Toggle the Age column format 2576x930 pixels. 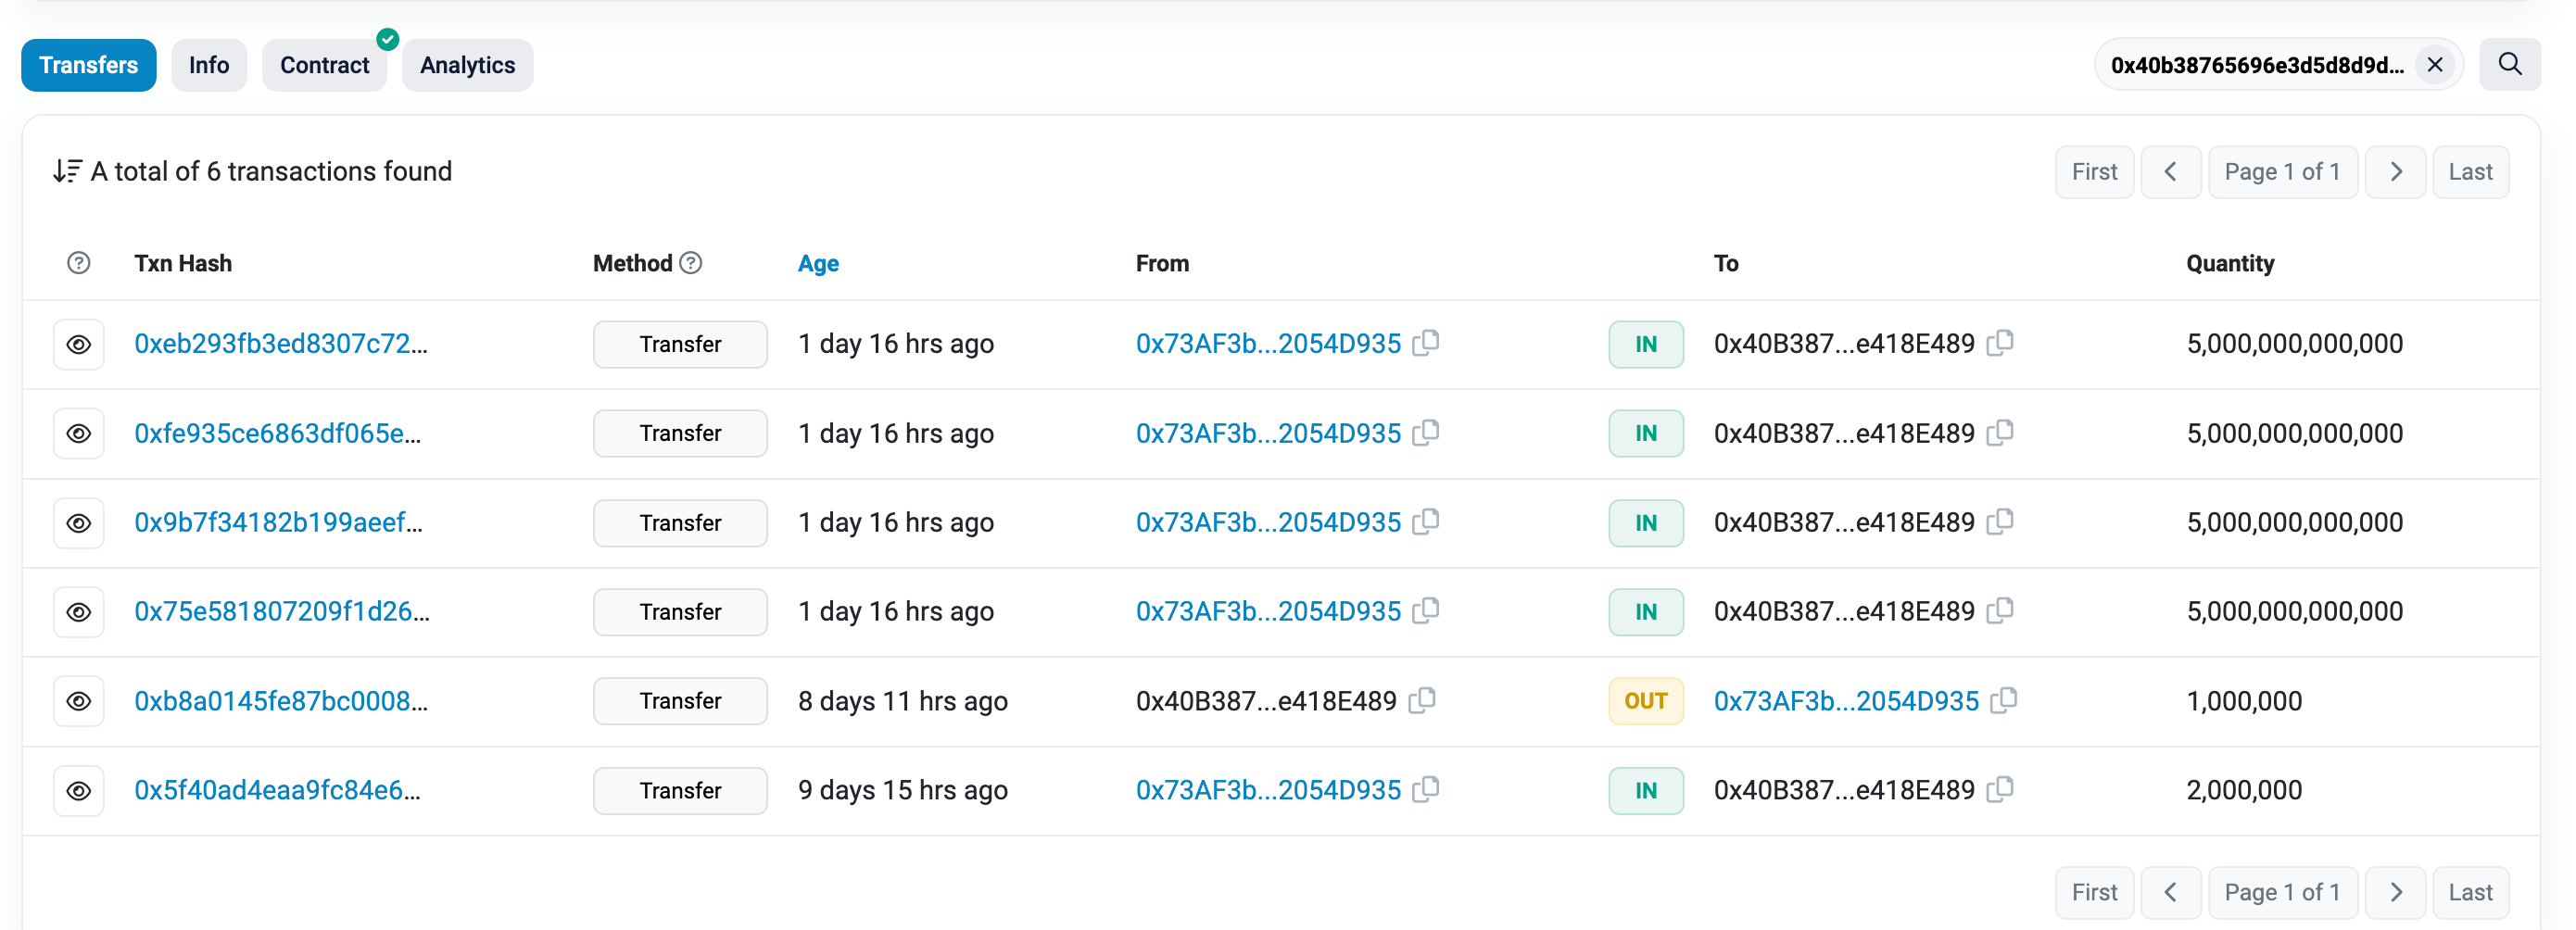coord(818,263)
